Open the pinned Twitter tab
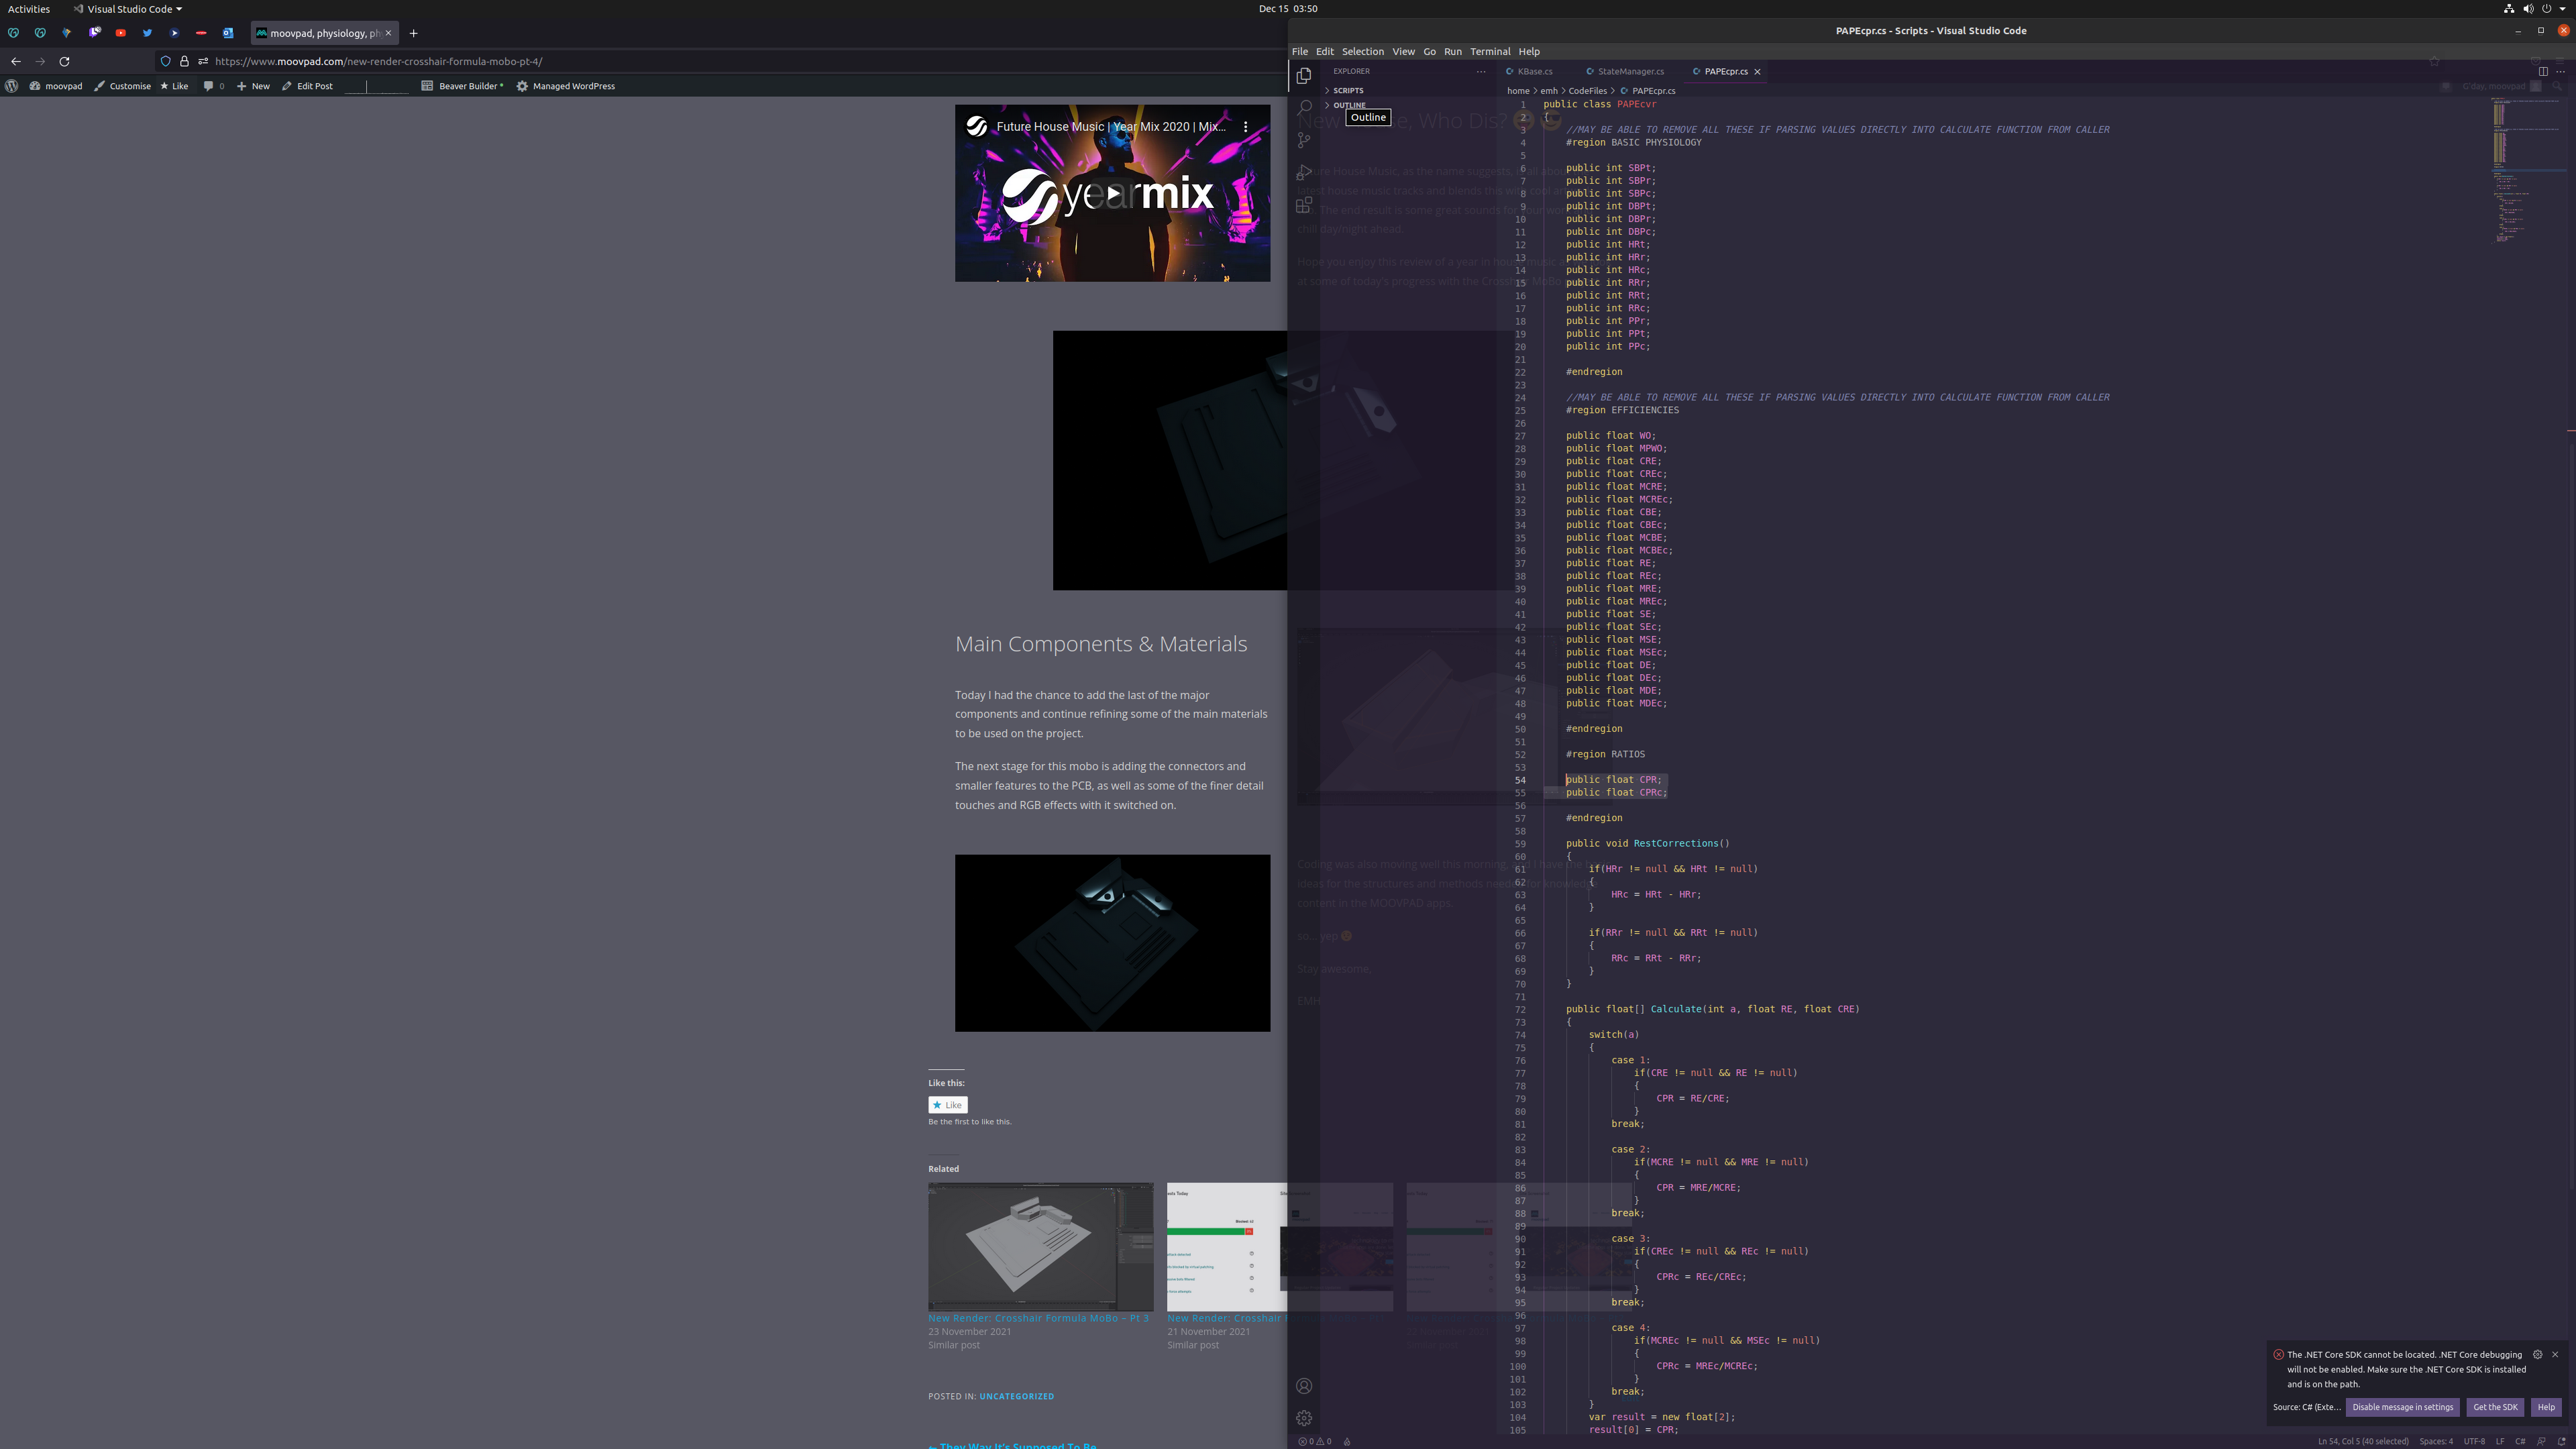This screenshot has width=2576, height=1449. (148, 33)
